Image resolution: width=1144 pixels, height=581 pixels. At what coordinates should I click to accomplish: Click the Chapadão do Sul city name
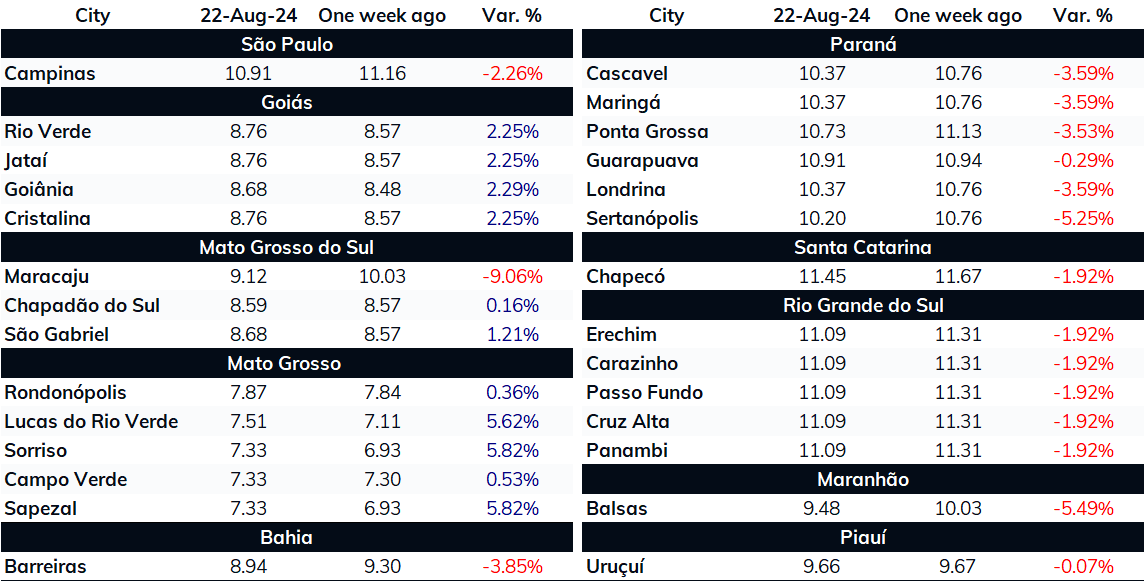click(82, 306)
